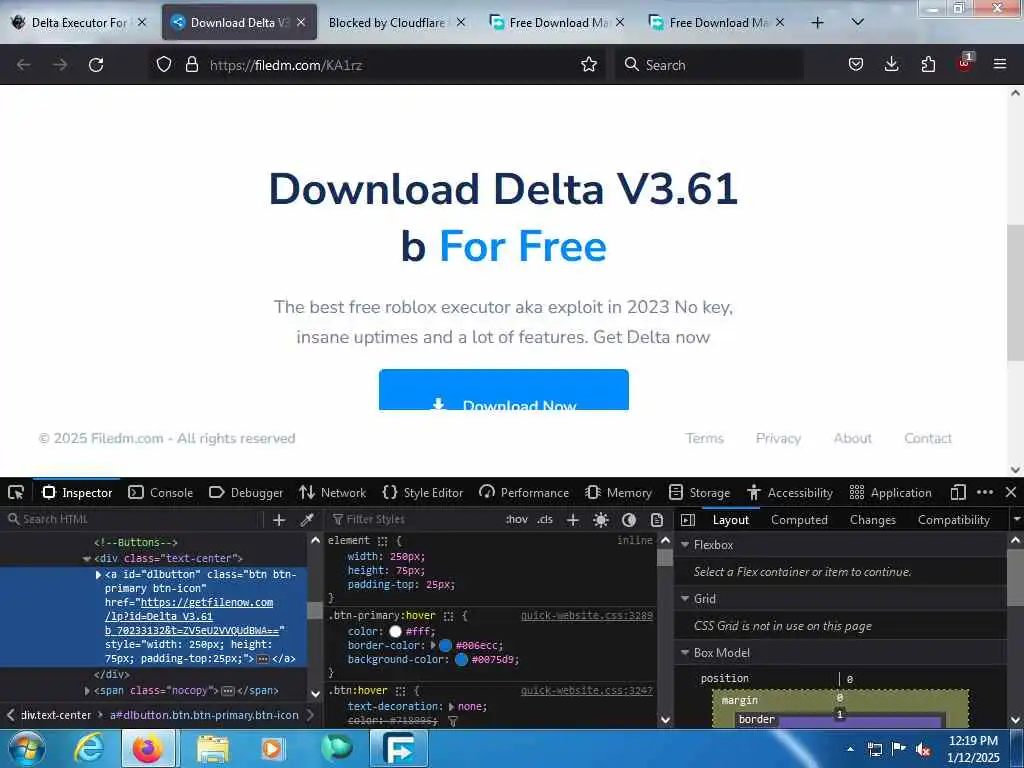Go back to the previous page
Screen dimensions: 1024x768
coord(24,65)
